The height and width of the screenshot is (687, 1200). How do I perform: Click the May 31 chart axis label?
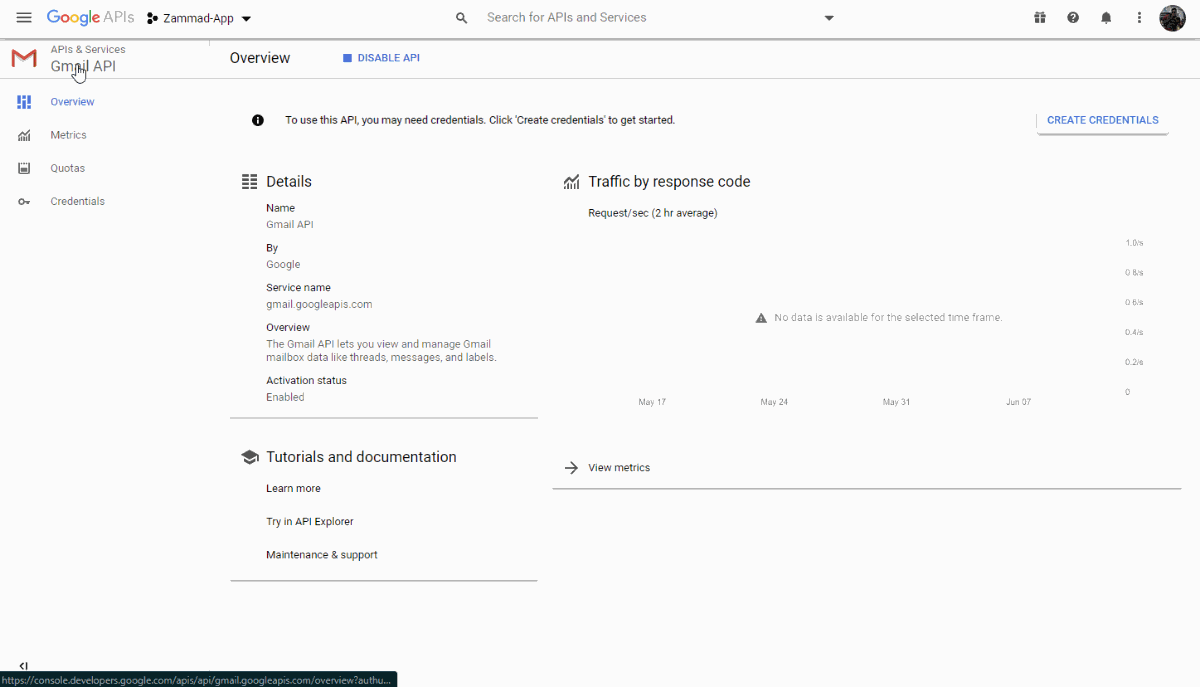(x=896, y=402)
